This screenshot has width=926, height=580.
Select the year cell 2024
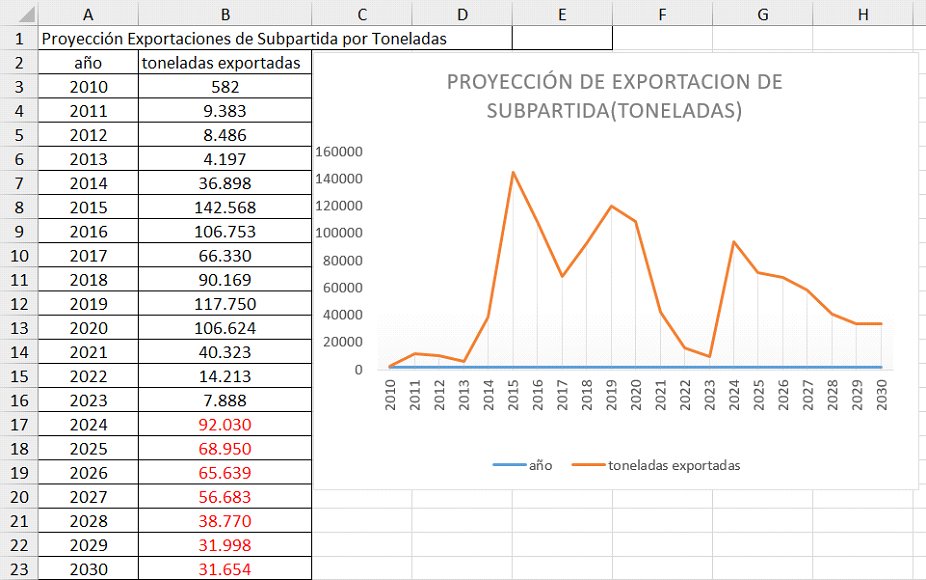88,424
